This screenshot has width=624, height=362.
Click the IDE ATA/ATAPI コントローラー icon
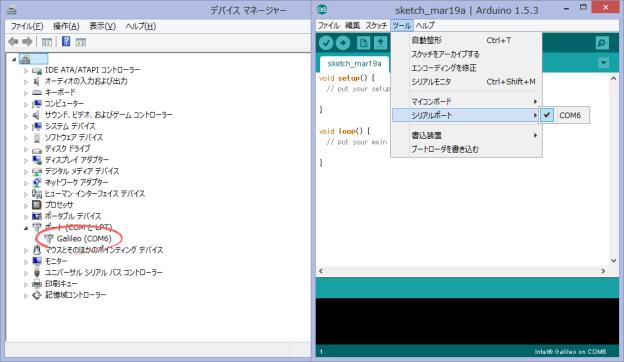37,70
